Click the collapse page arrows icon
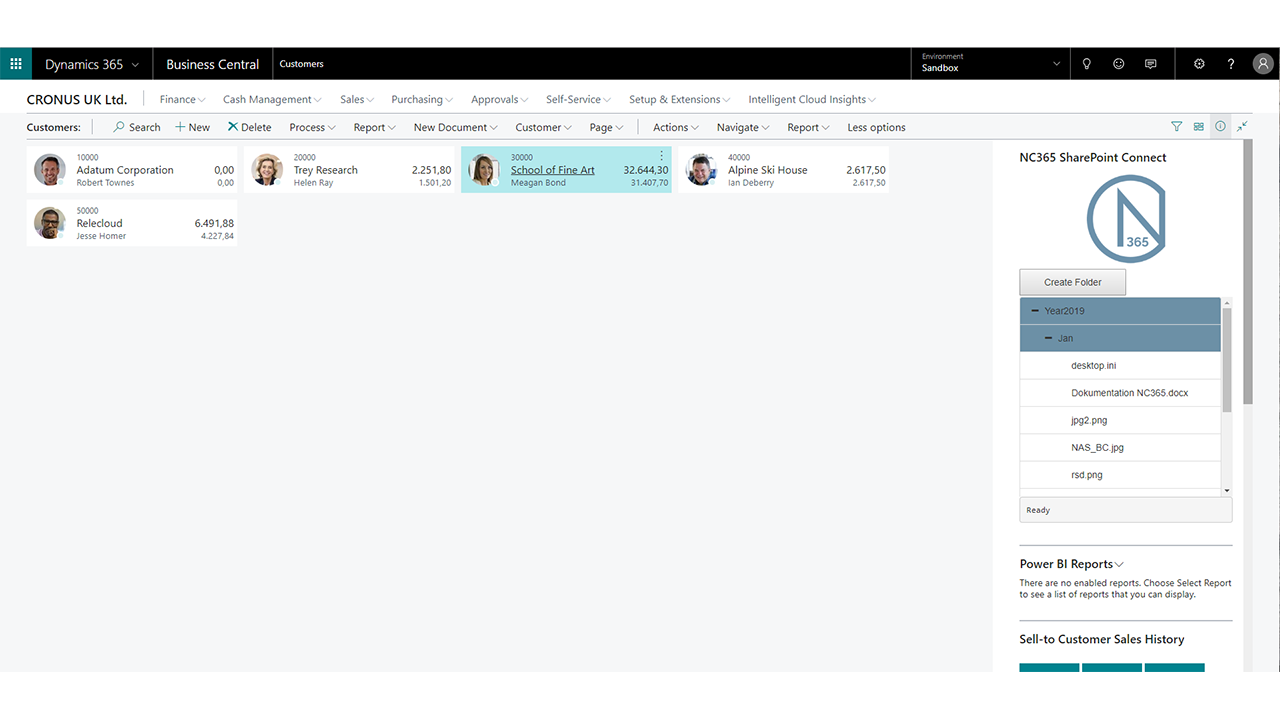The height and width of the screenshot is (720, 1280). click(x=1242, y=127)
